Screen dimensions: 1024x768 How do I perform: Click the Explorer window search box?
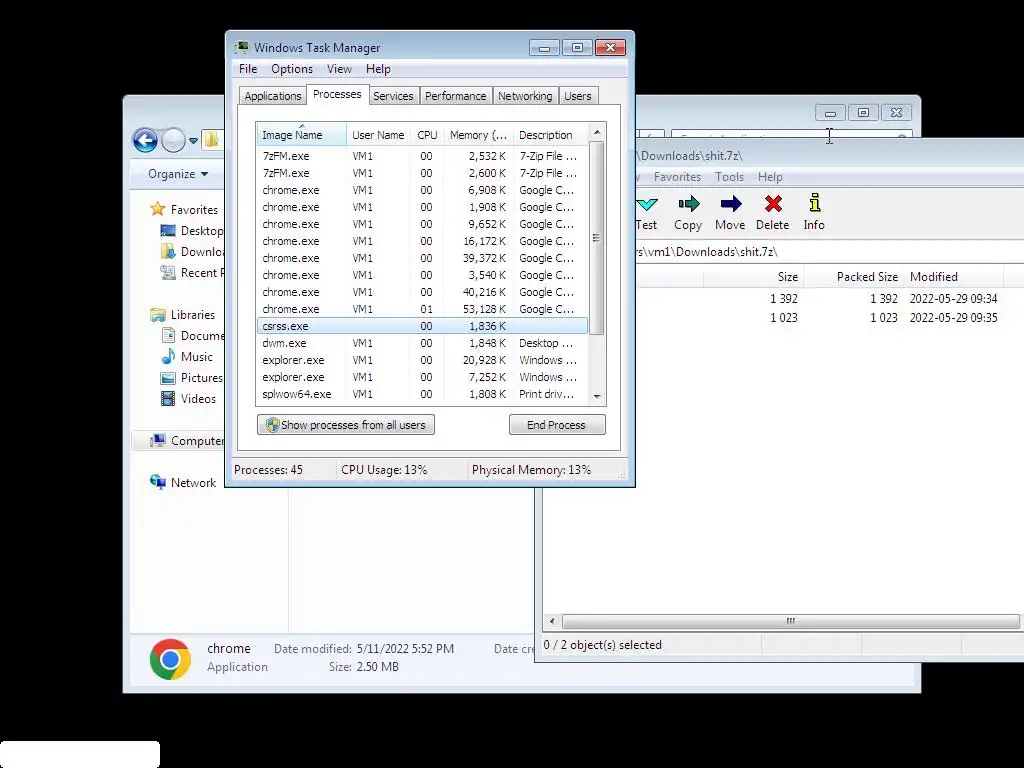tap(792, 134)
